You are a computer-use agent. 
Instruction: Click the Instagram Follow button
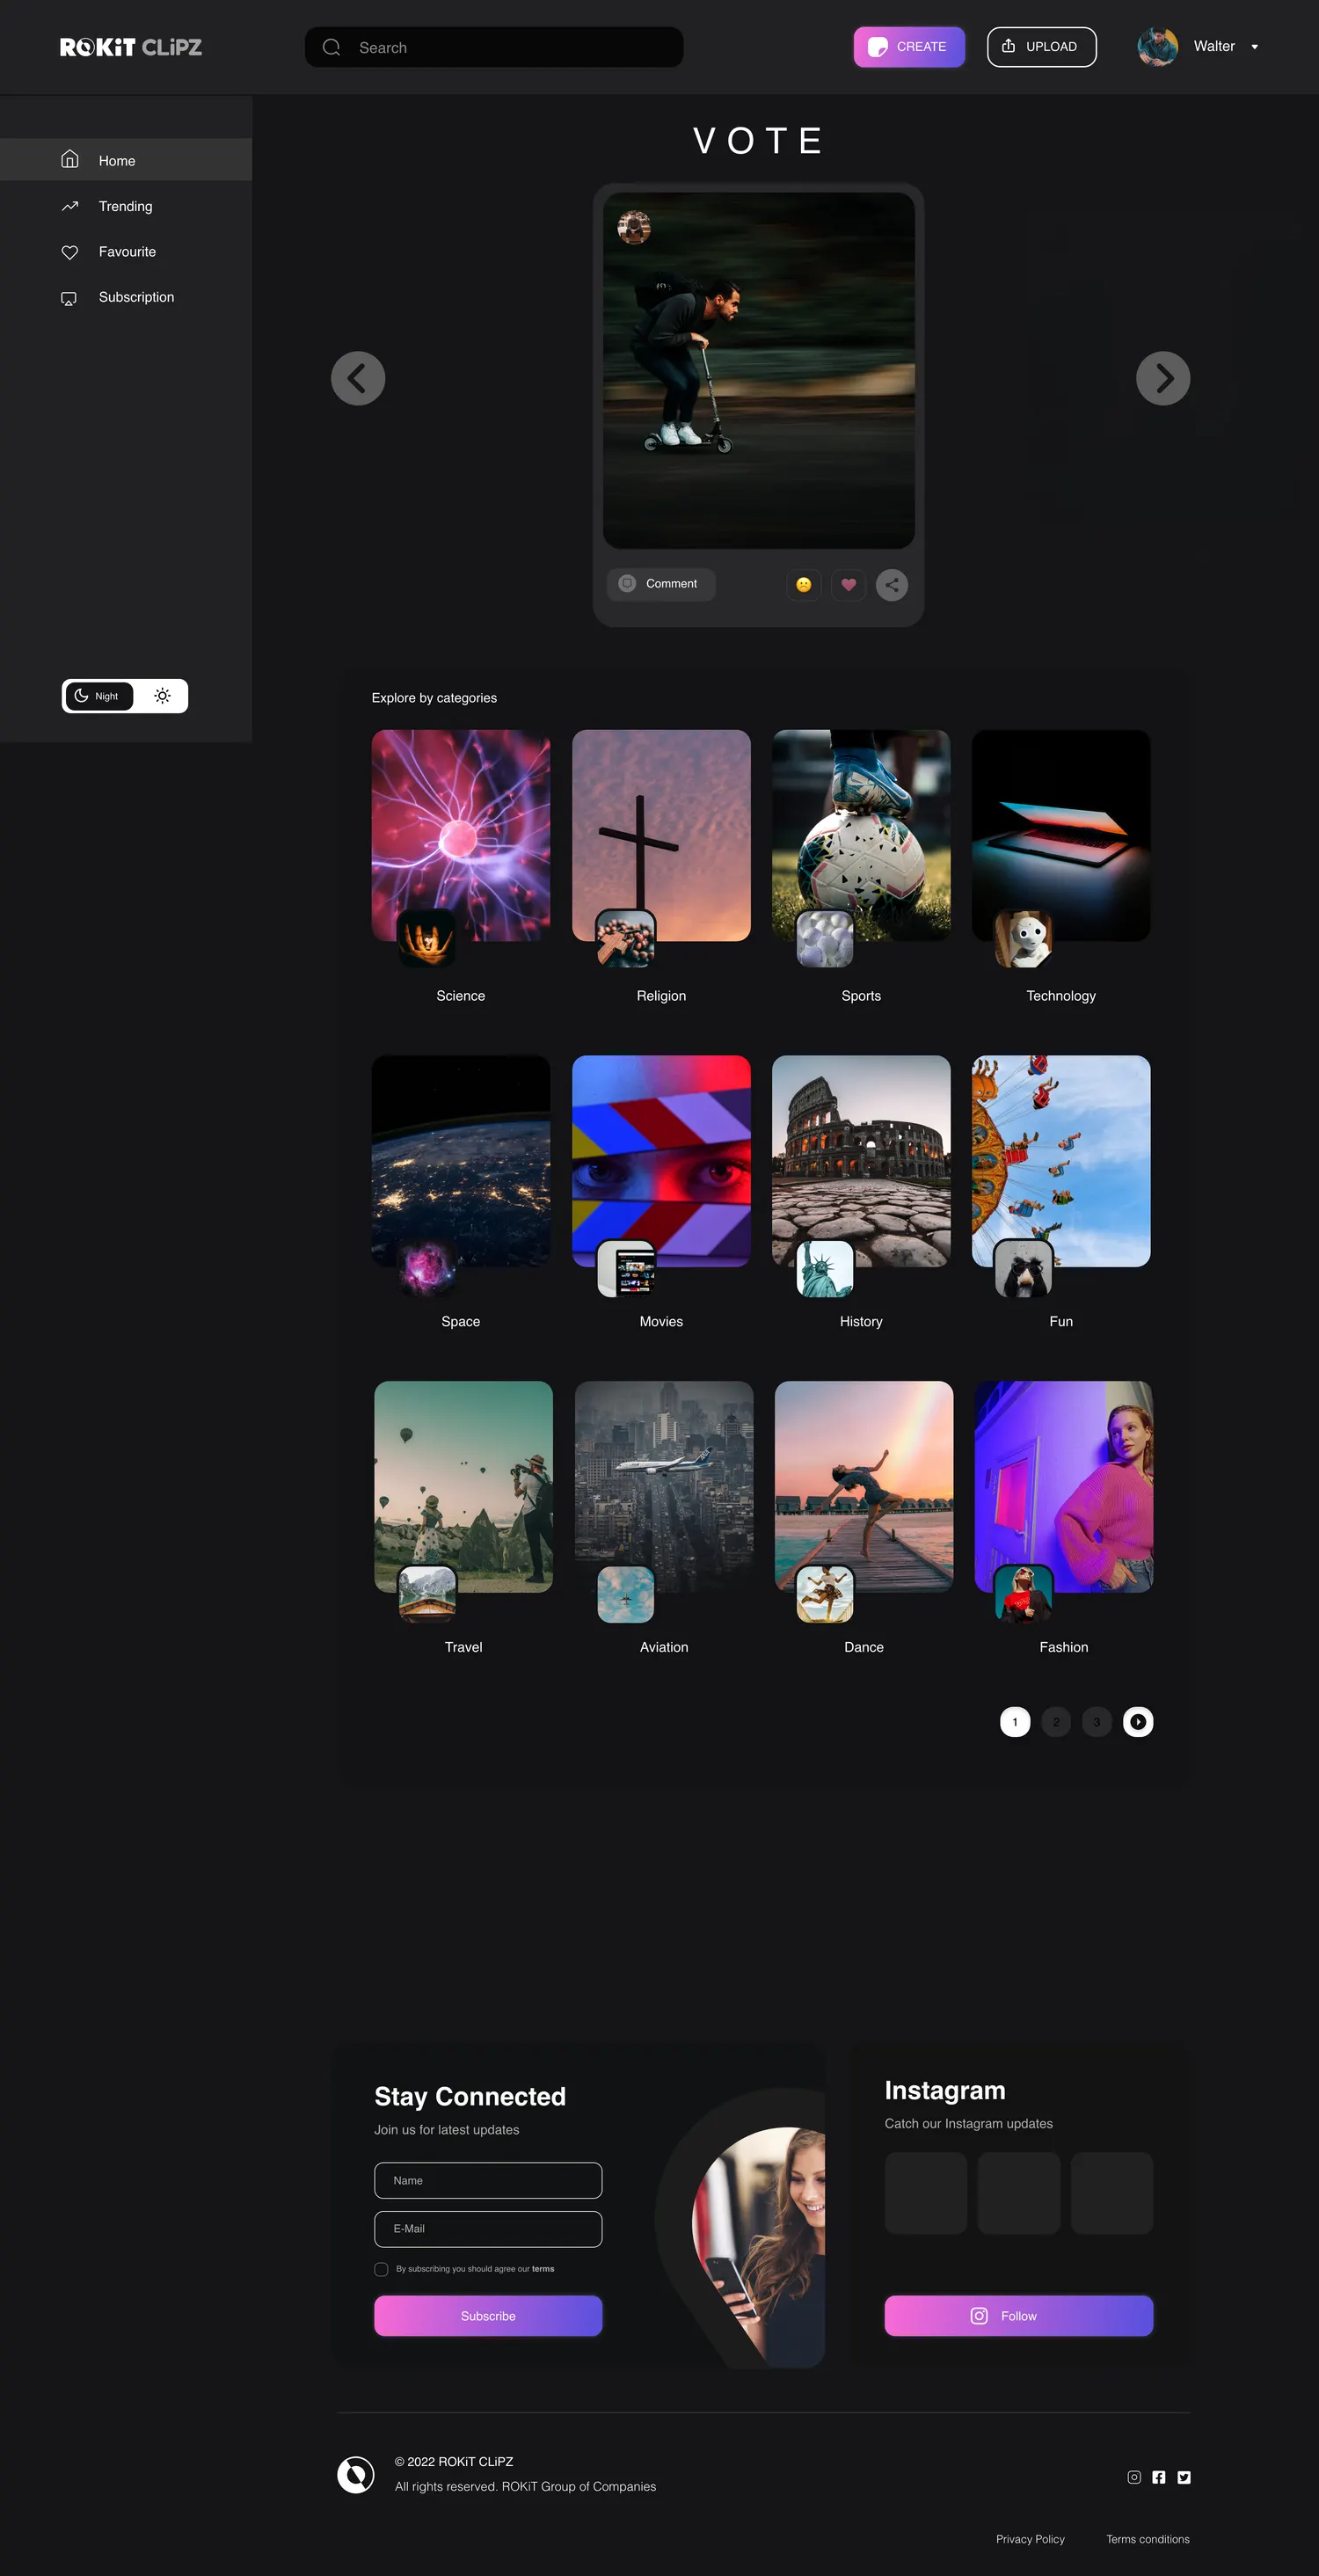(x=1018, y=2316)
